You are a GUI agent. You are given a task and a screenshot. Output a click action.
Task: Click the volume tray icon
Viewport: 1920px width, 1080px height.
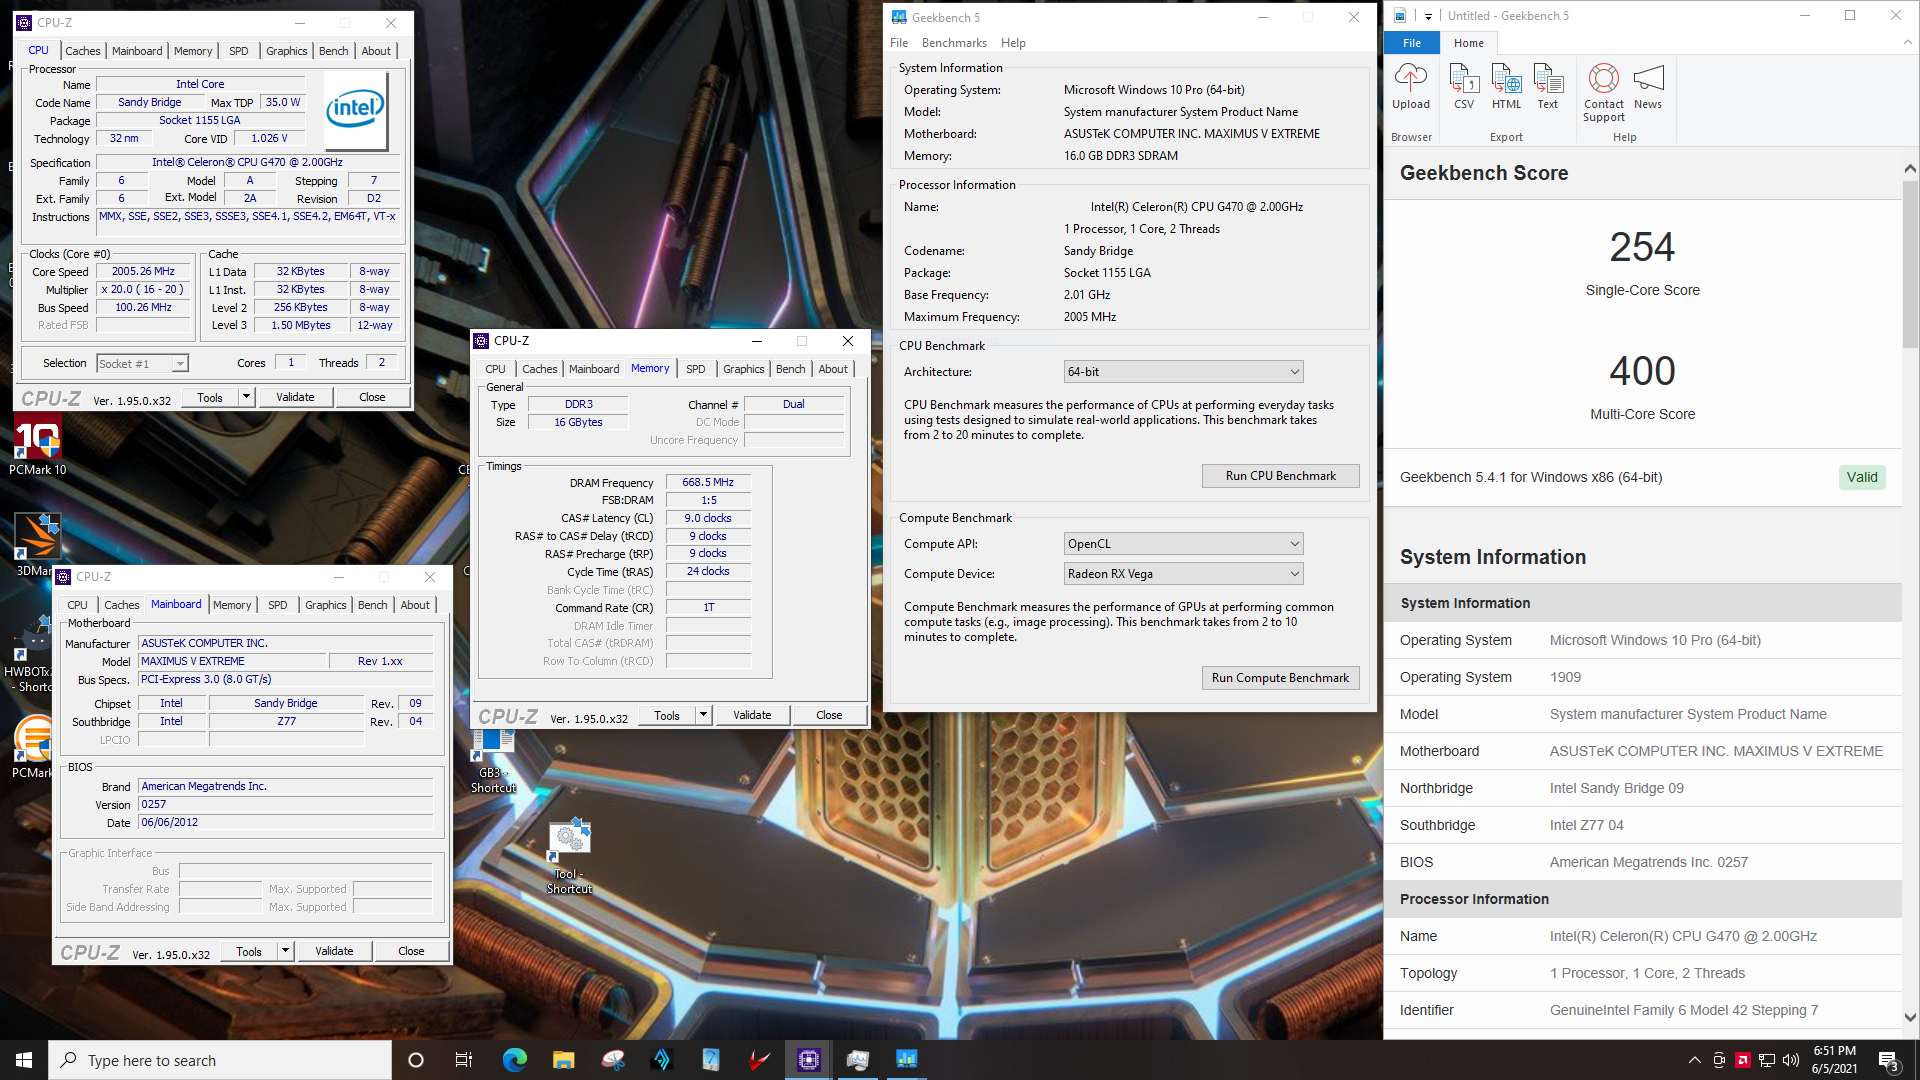click(1791, 1060)
